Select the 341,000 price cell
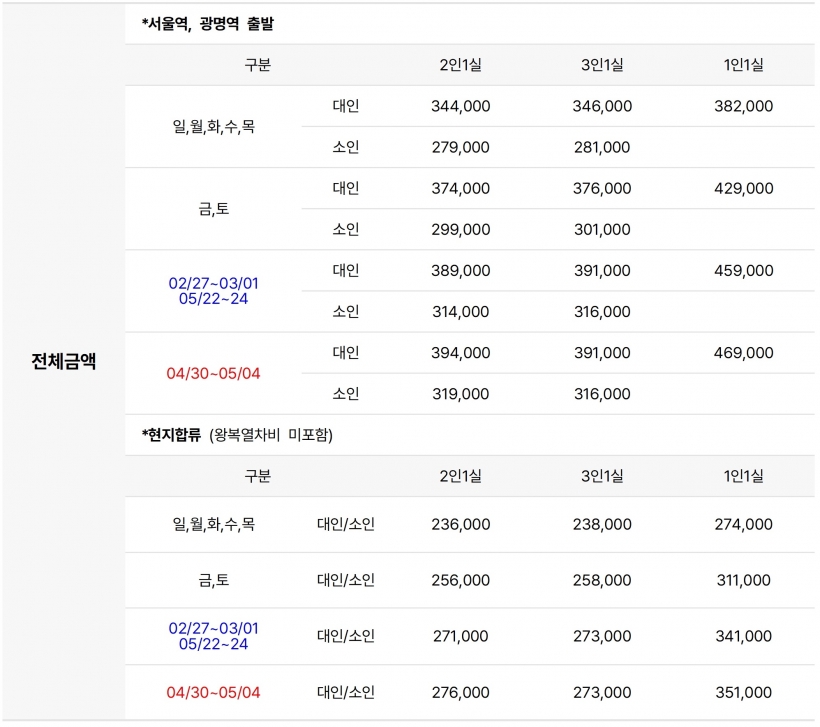 pos(744,636)
